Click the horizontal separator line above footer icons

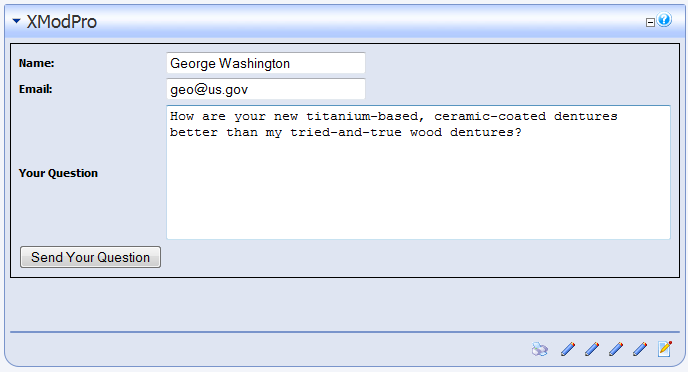(345, 332)
